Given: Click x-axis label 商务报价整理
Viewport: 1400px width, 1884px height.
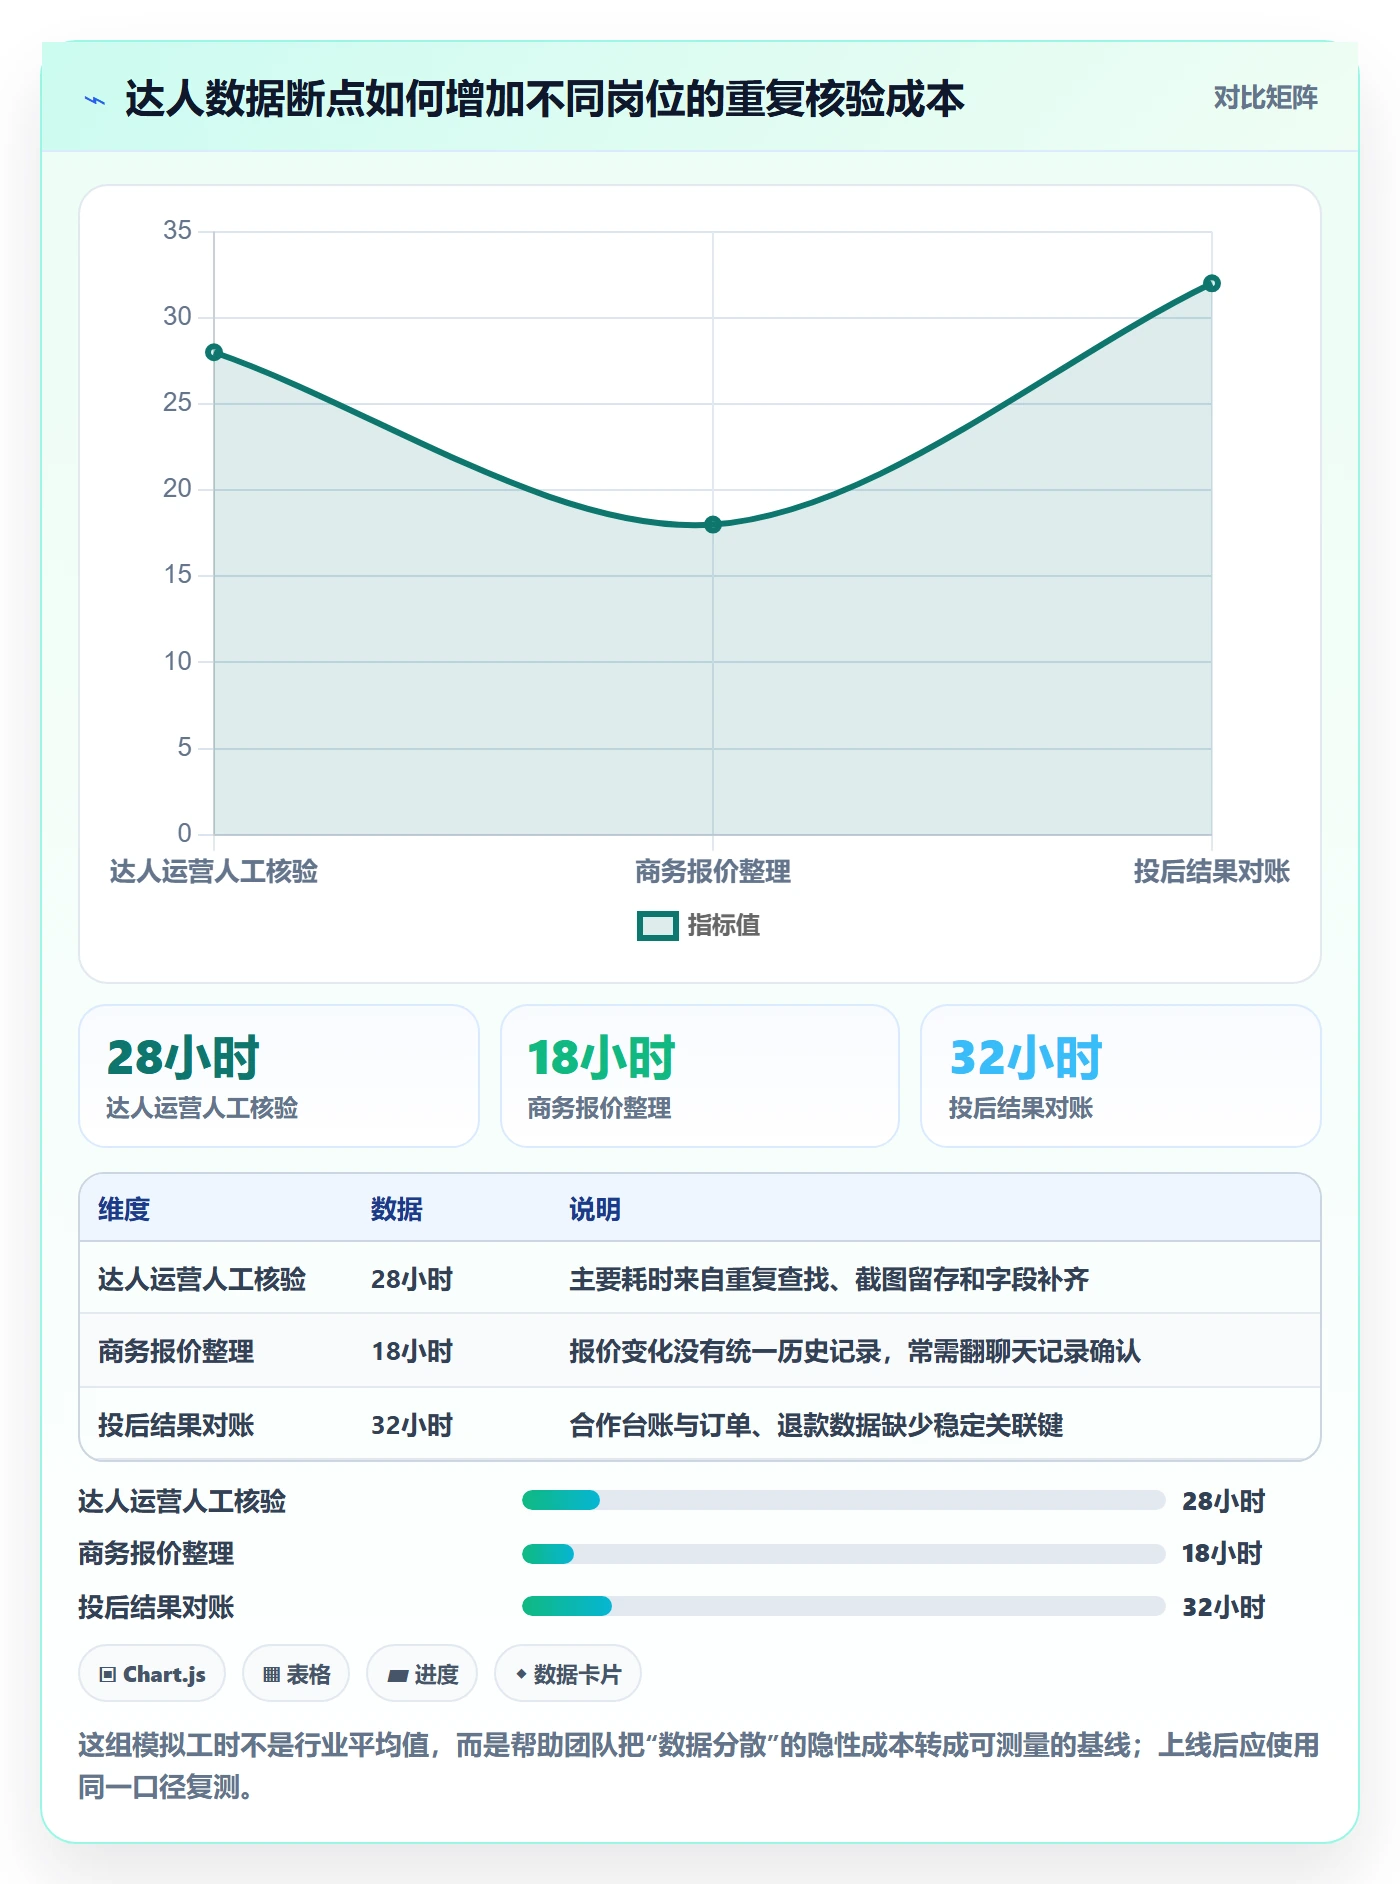Looking at the screenshot, I should tap(713, 872).
